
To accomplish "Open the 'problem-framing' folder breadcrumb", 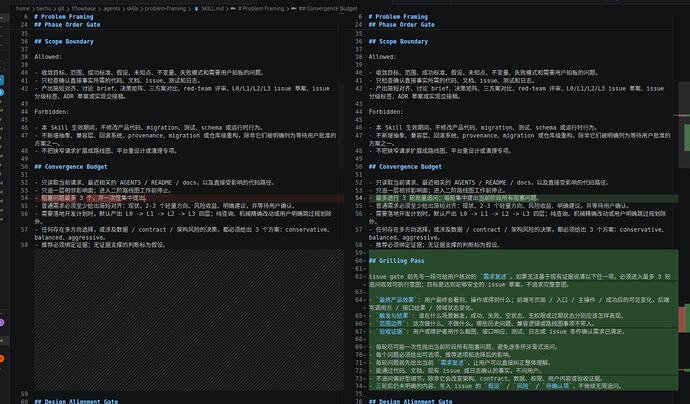I will tap(165, 8).
